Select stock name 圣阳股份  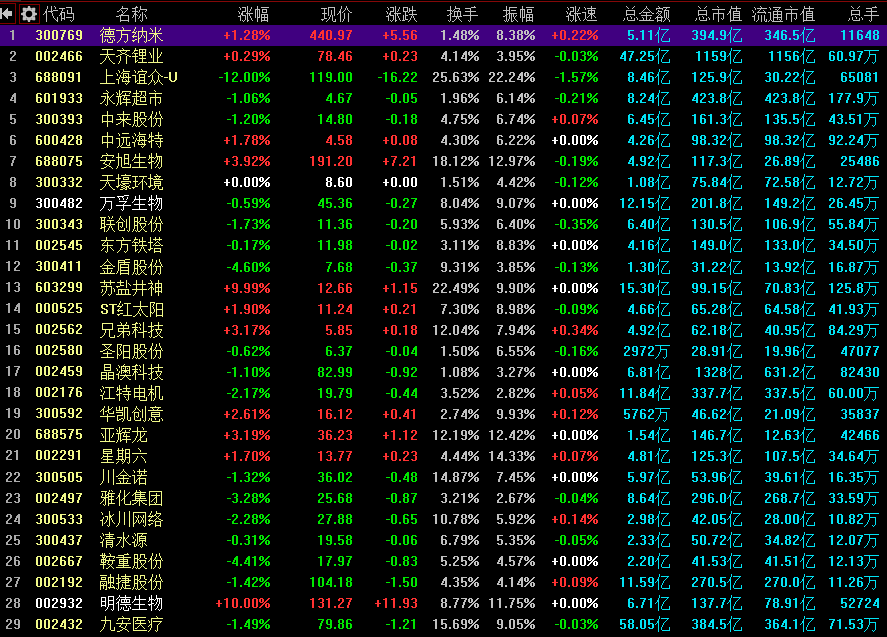coord(131,351)
